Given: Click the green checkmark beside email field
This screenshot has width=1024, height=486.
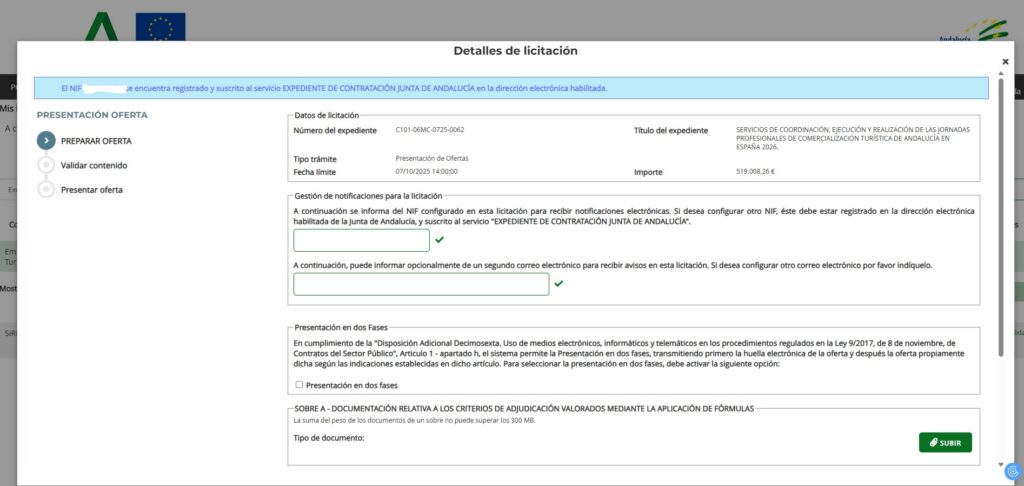Looking at the screenshot, I should point(558,284).
